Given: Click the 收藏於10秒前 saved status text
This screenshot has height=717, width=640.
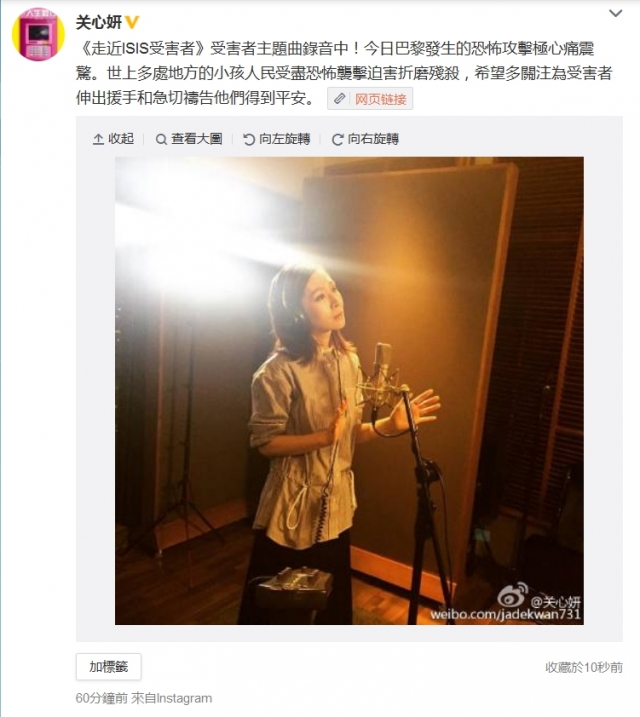Looking at the screenshot, I should pyautogui.click(x=584, y=668).
